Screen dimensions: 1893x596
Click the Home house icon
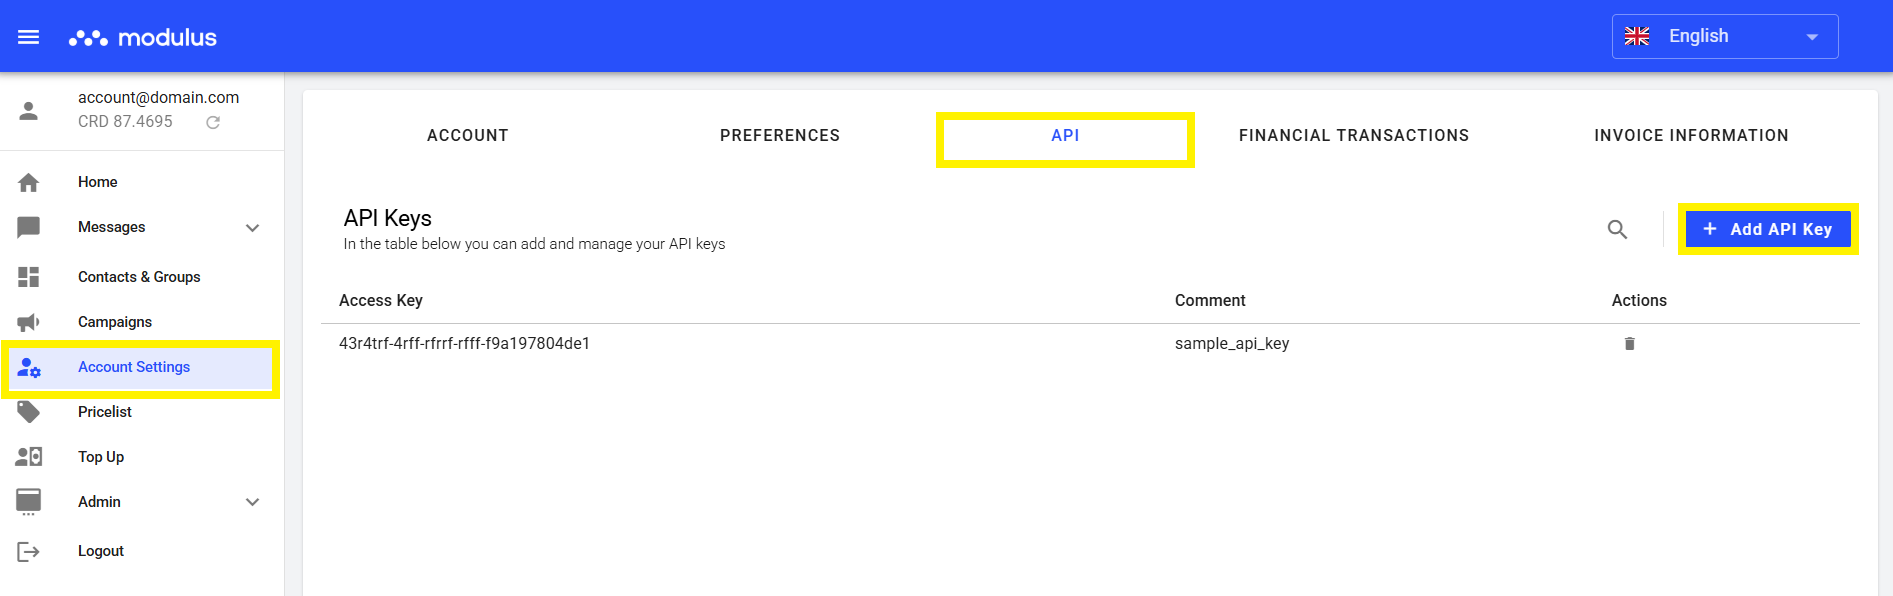click(x=29, y=182)
